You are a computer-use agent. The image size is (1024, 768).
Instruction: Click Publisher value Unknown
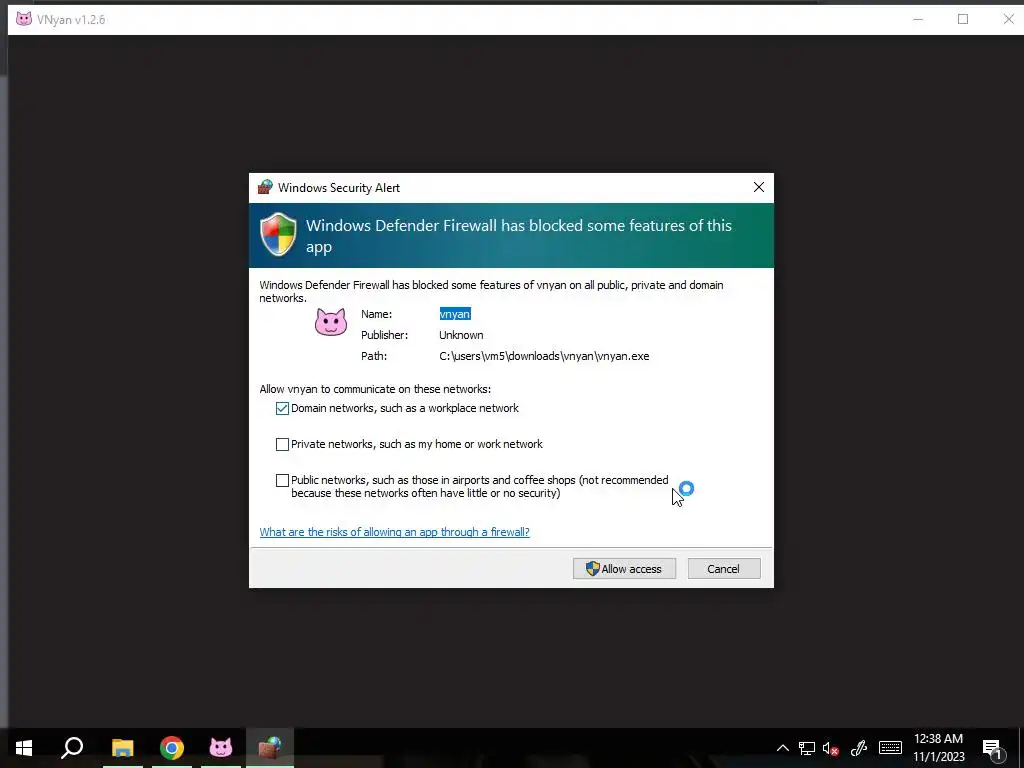(461, 335)
